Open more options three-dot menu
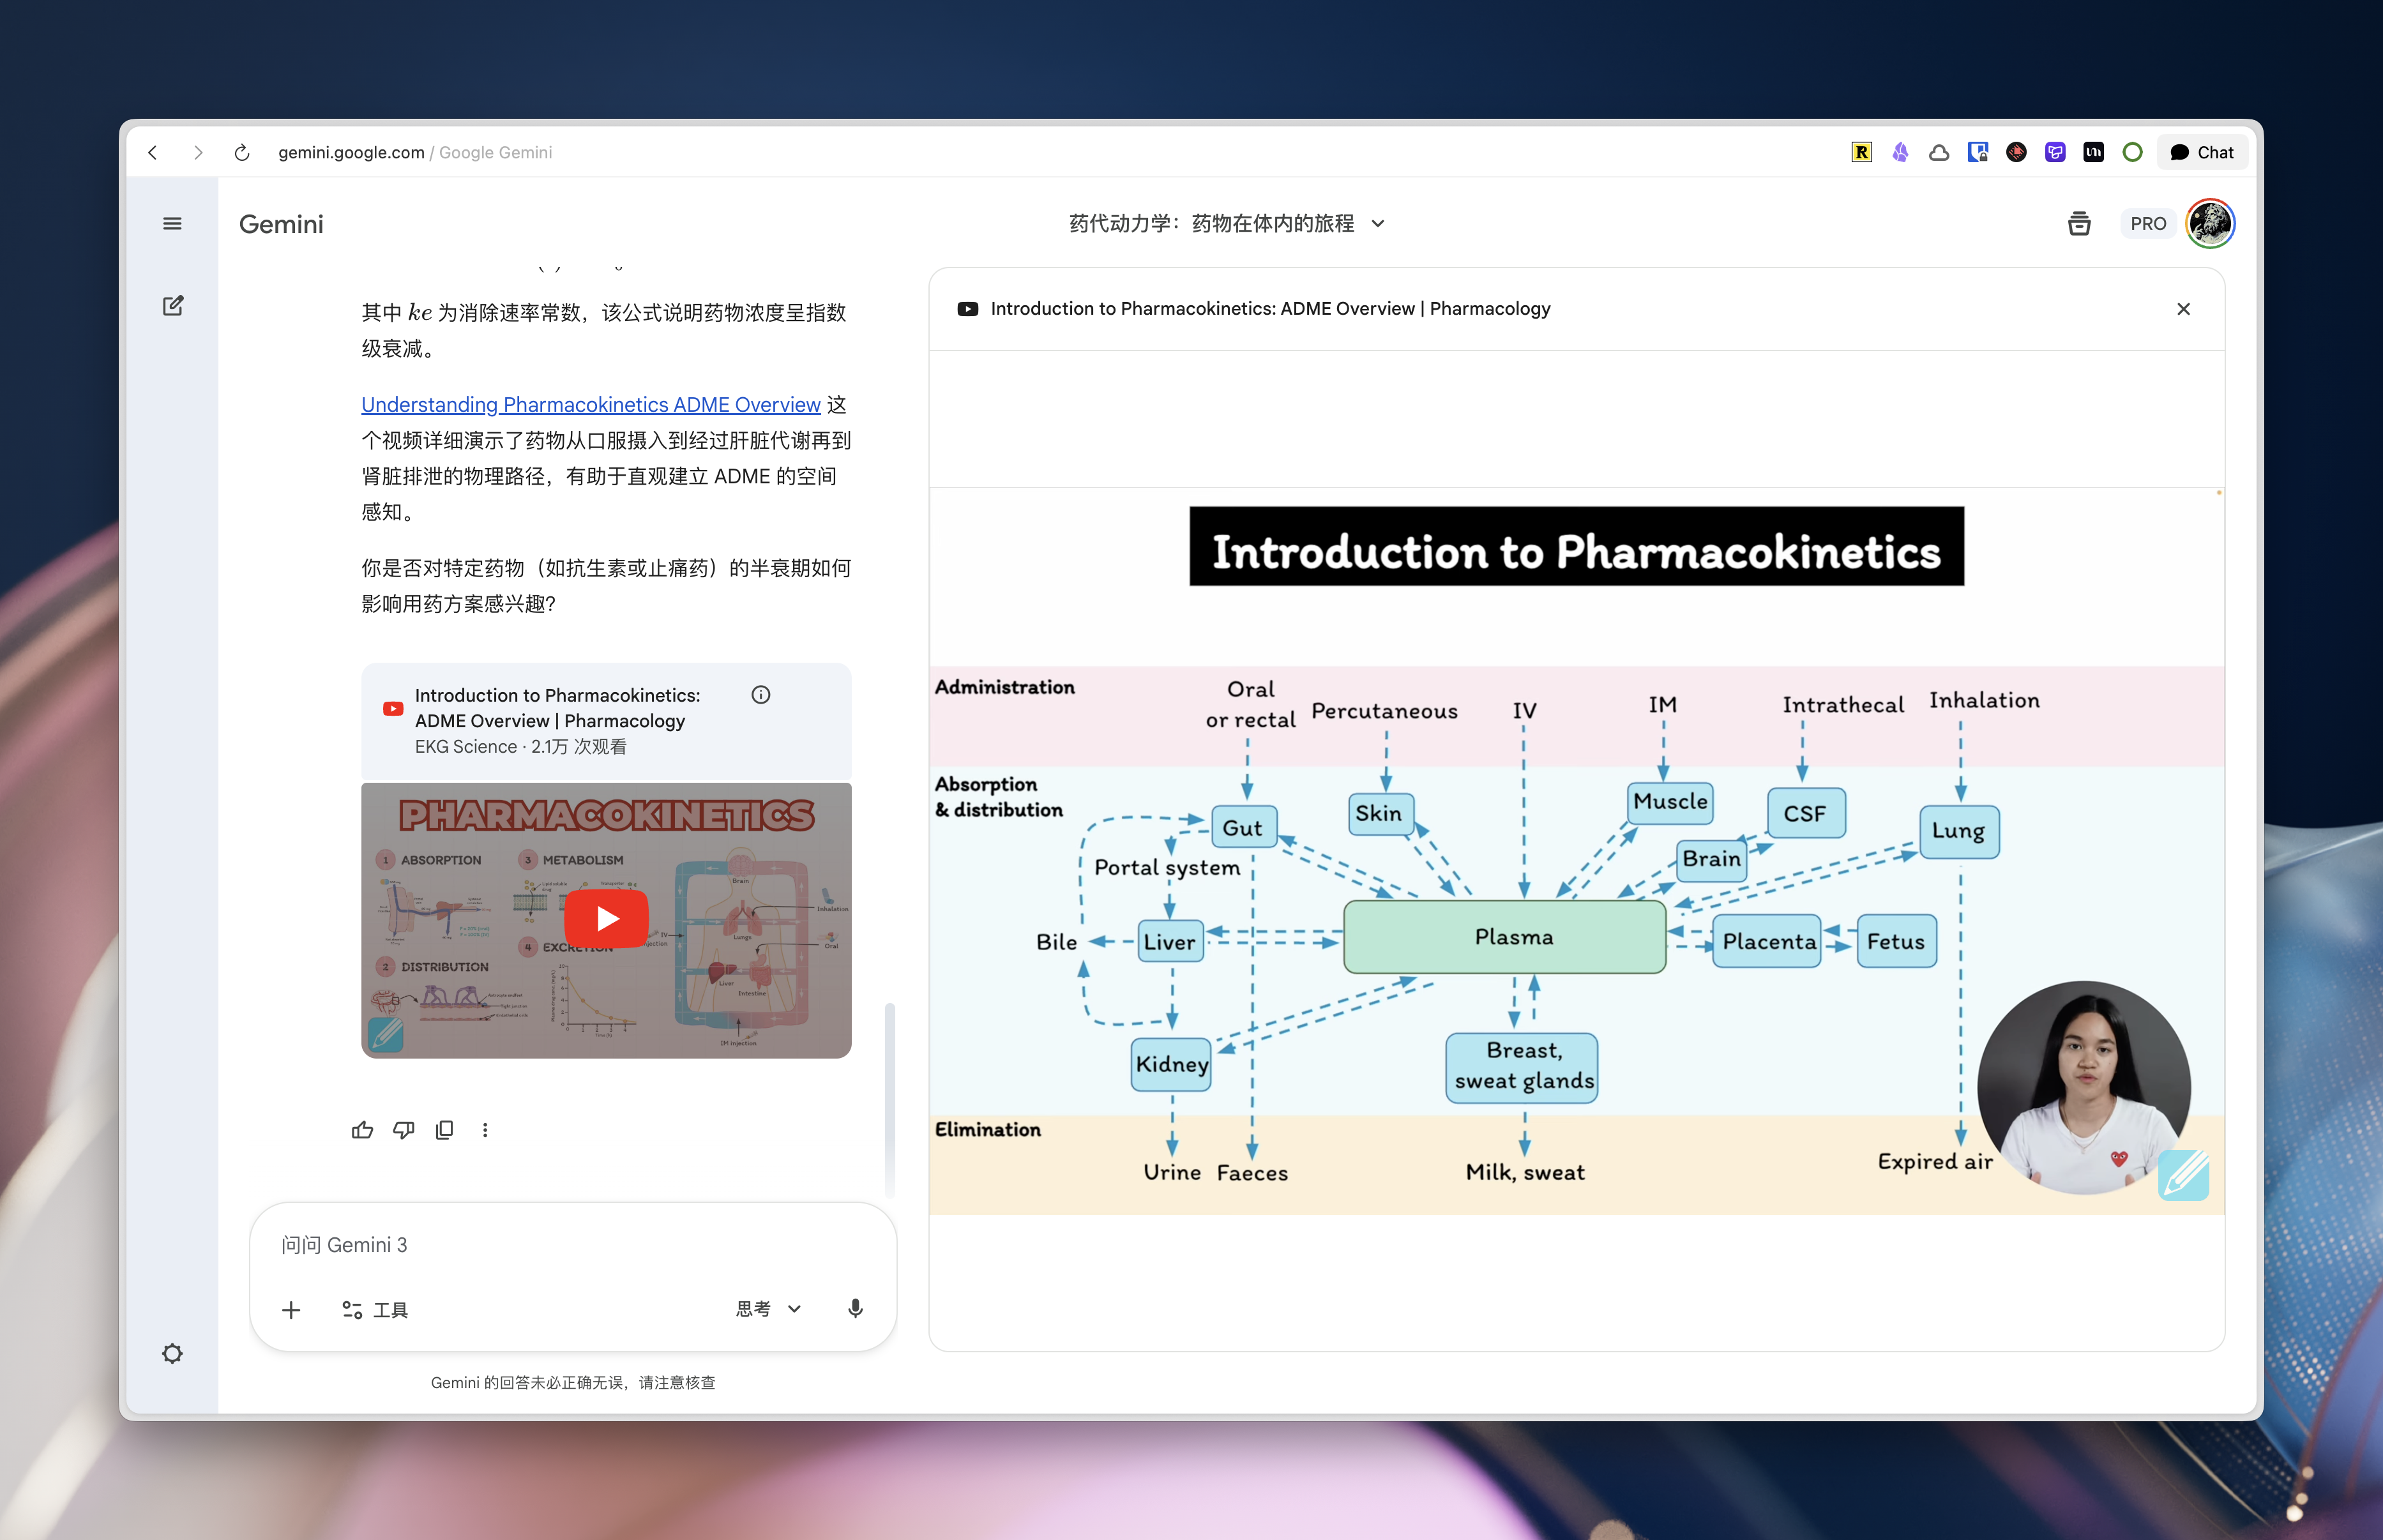Viewport: 2383px width, 1540px height. 485,1130
